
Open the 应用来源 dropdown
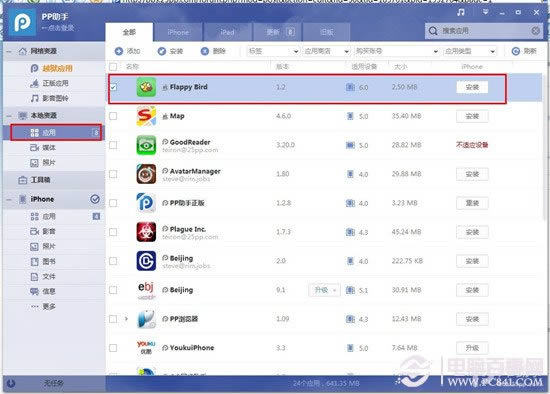point(327,51)
